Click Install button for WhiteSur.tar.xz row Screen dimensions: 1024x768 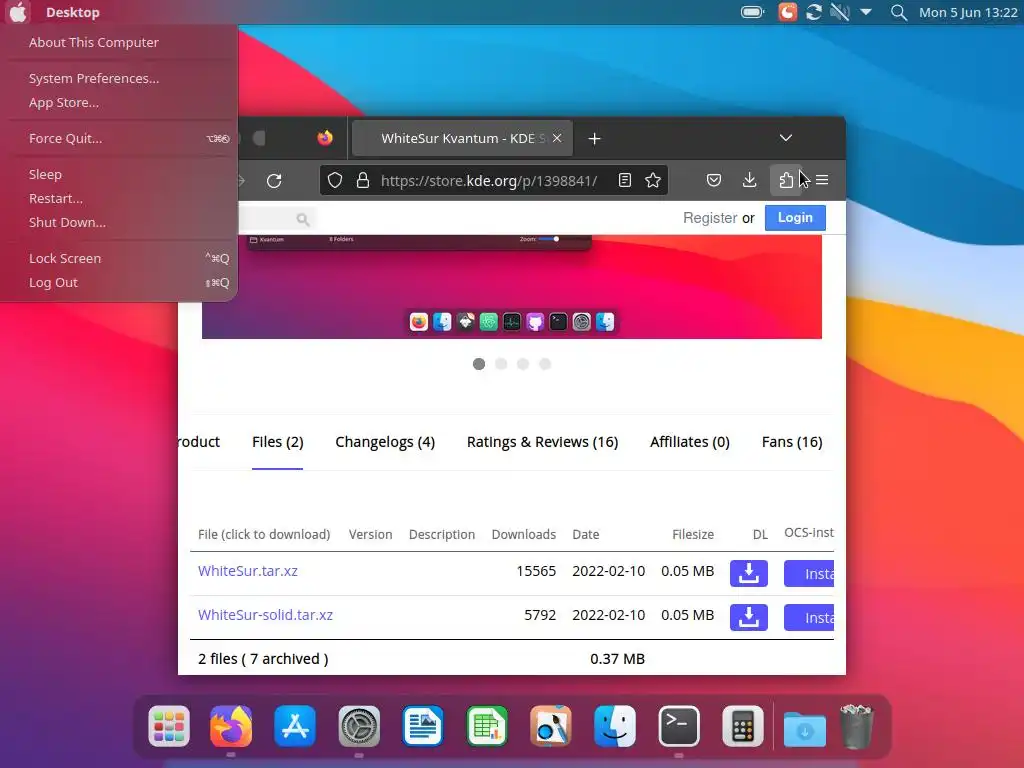point(809,573)
